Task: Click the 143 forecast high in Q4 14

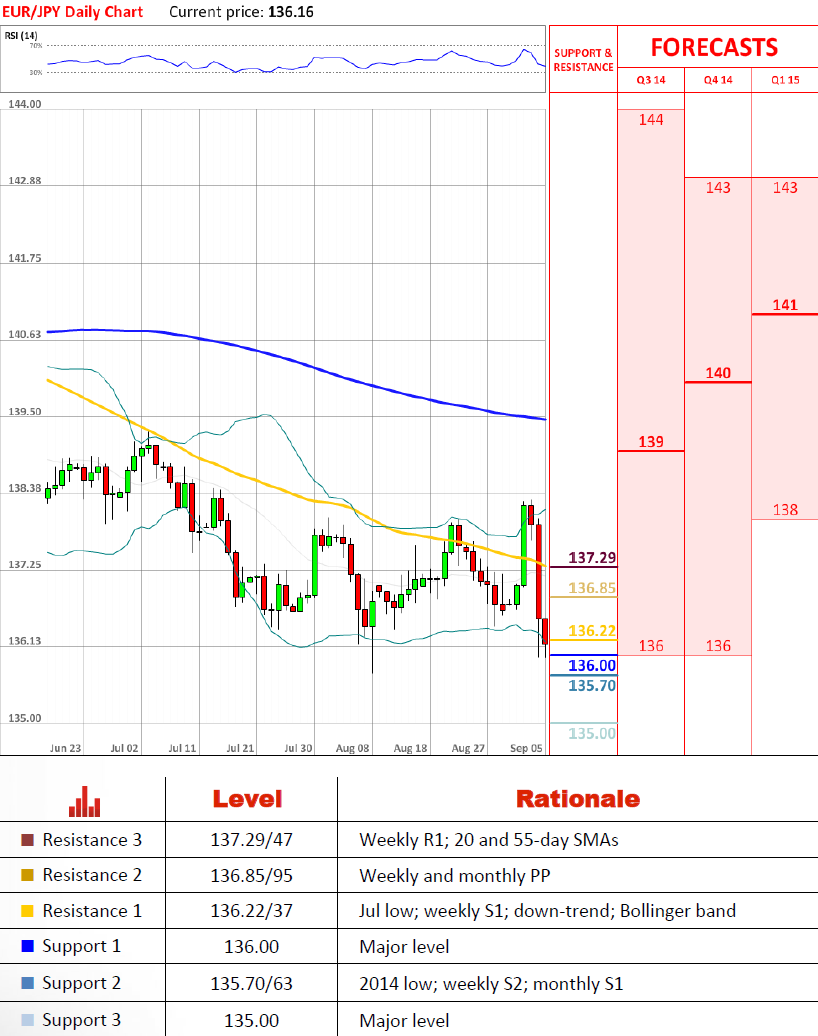Action: 718,188
